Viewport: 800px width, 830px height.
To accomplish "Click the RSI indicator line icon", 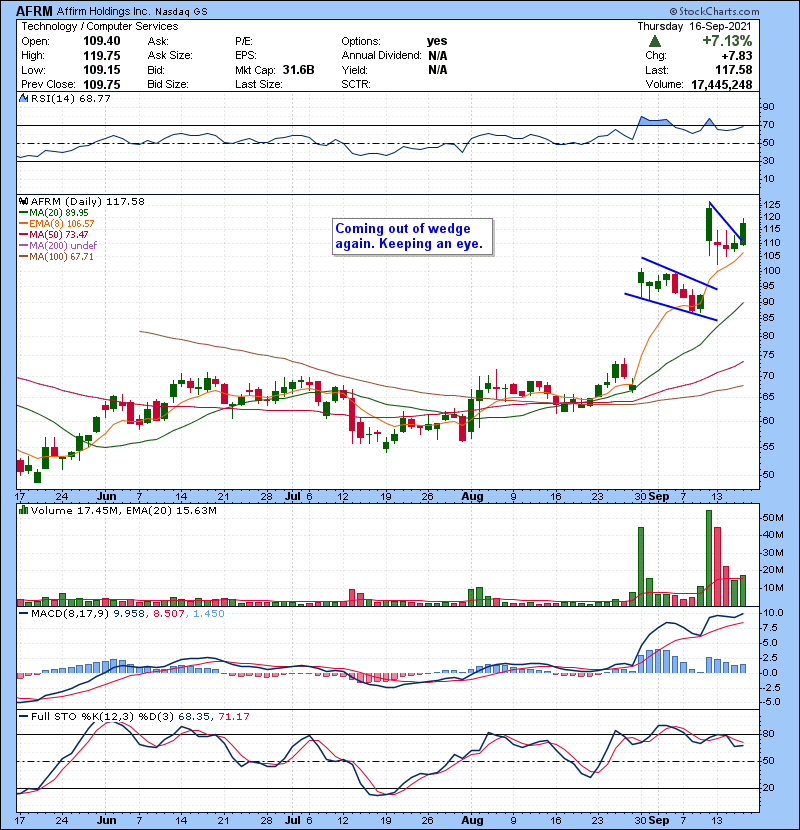I will pyautogui.click(x=23, y=98).
